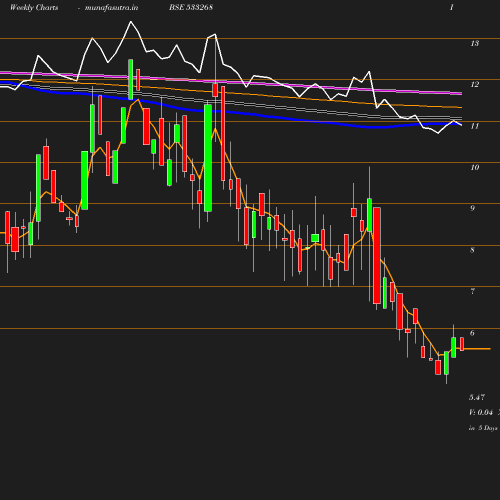500x500 pixels.
Task: Click the price axis label 13
Action: (x=475, y=43)
